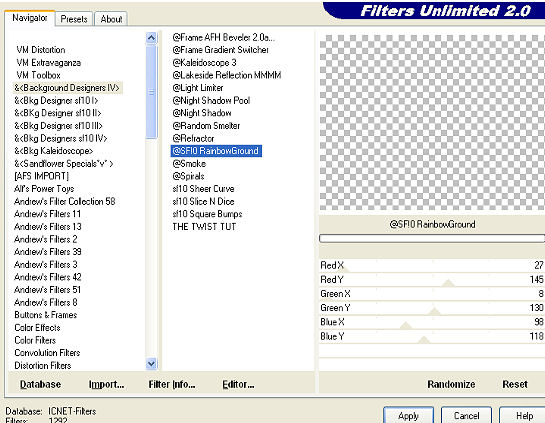
Task: Select [AFS IMPORT] category
Action: (x=41, y=176)
